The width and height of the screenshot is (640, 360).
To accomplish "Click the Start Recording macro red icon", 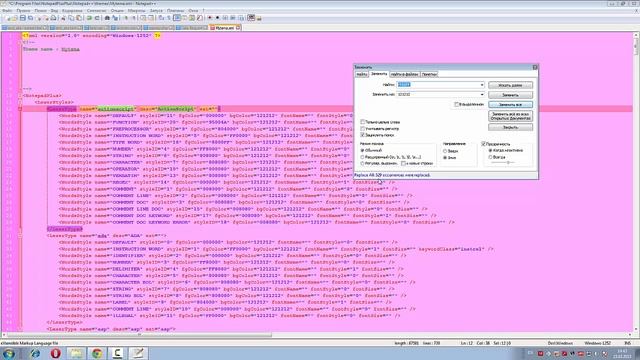I will tap(209, 18).
